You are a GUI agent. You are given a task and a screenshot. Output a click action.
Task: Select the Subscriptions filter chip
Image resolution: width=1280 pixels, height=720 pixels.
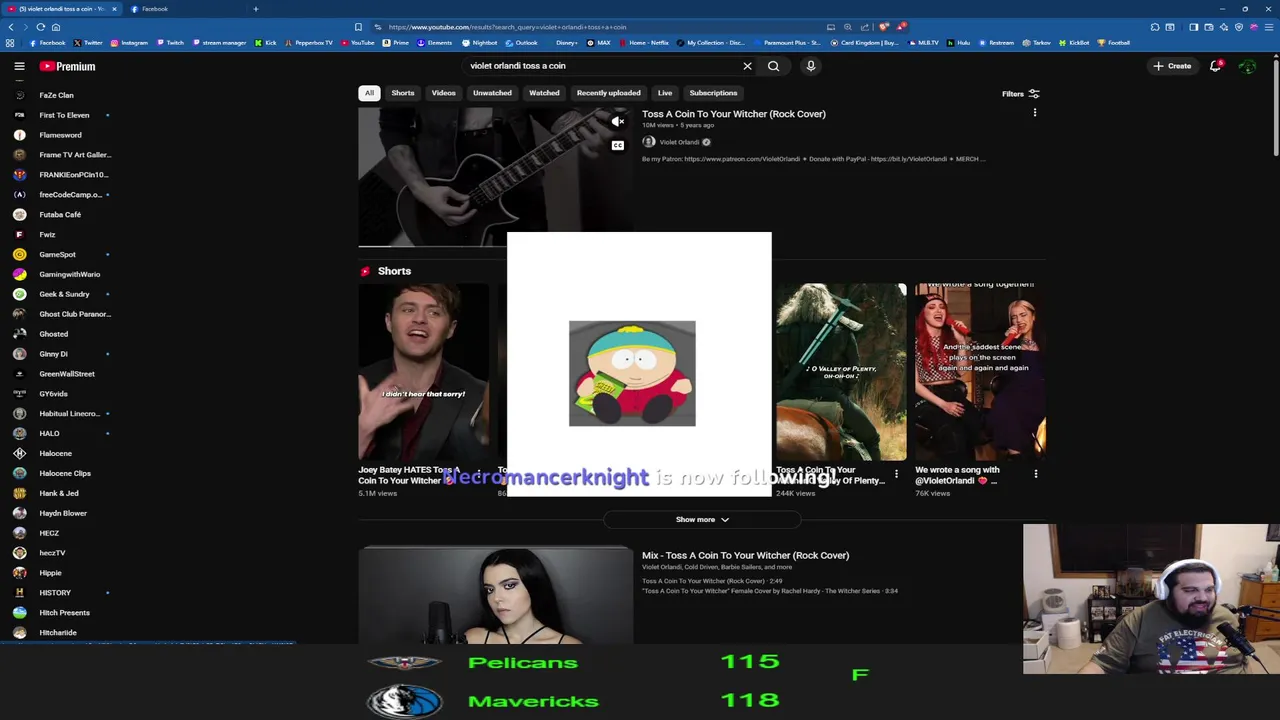click(713, 93)
